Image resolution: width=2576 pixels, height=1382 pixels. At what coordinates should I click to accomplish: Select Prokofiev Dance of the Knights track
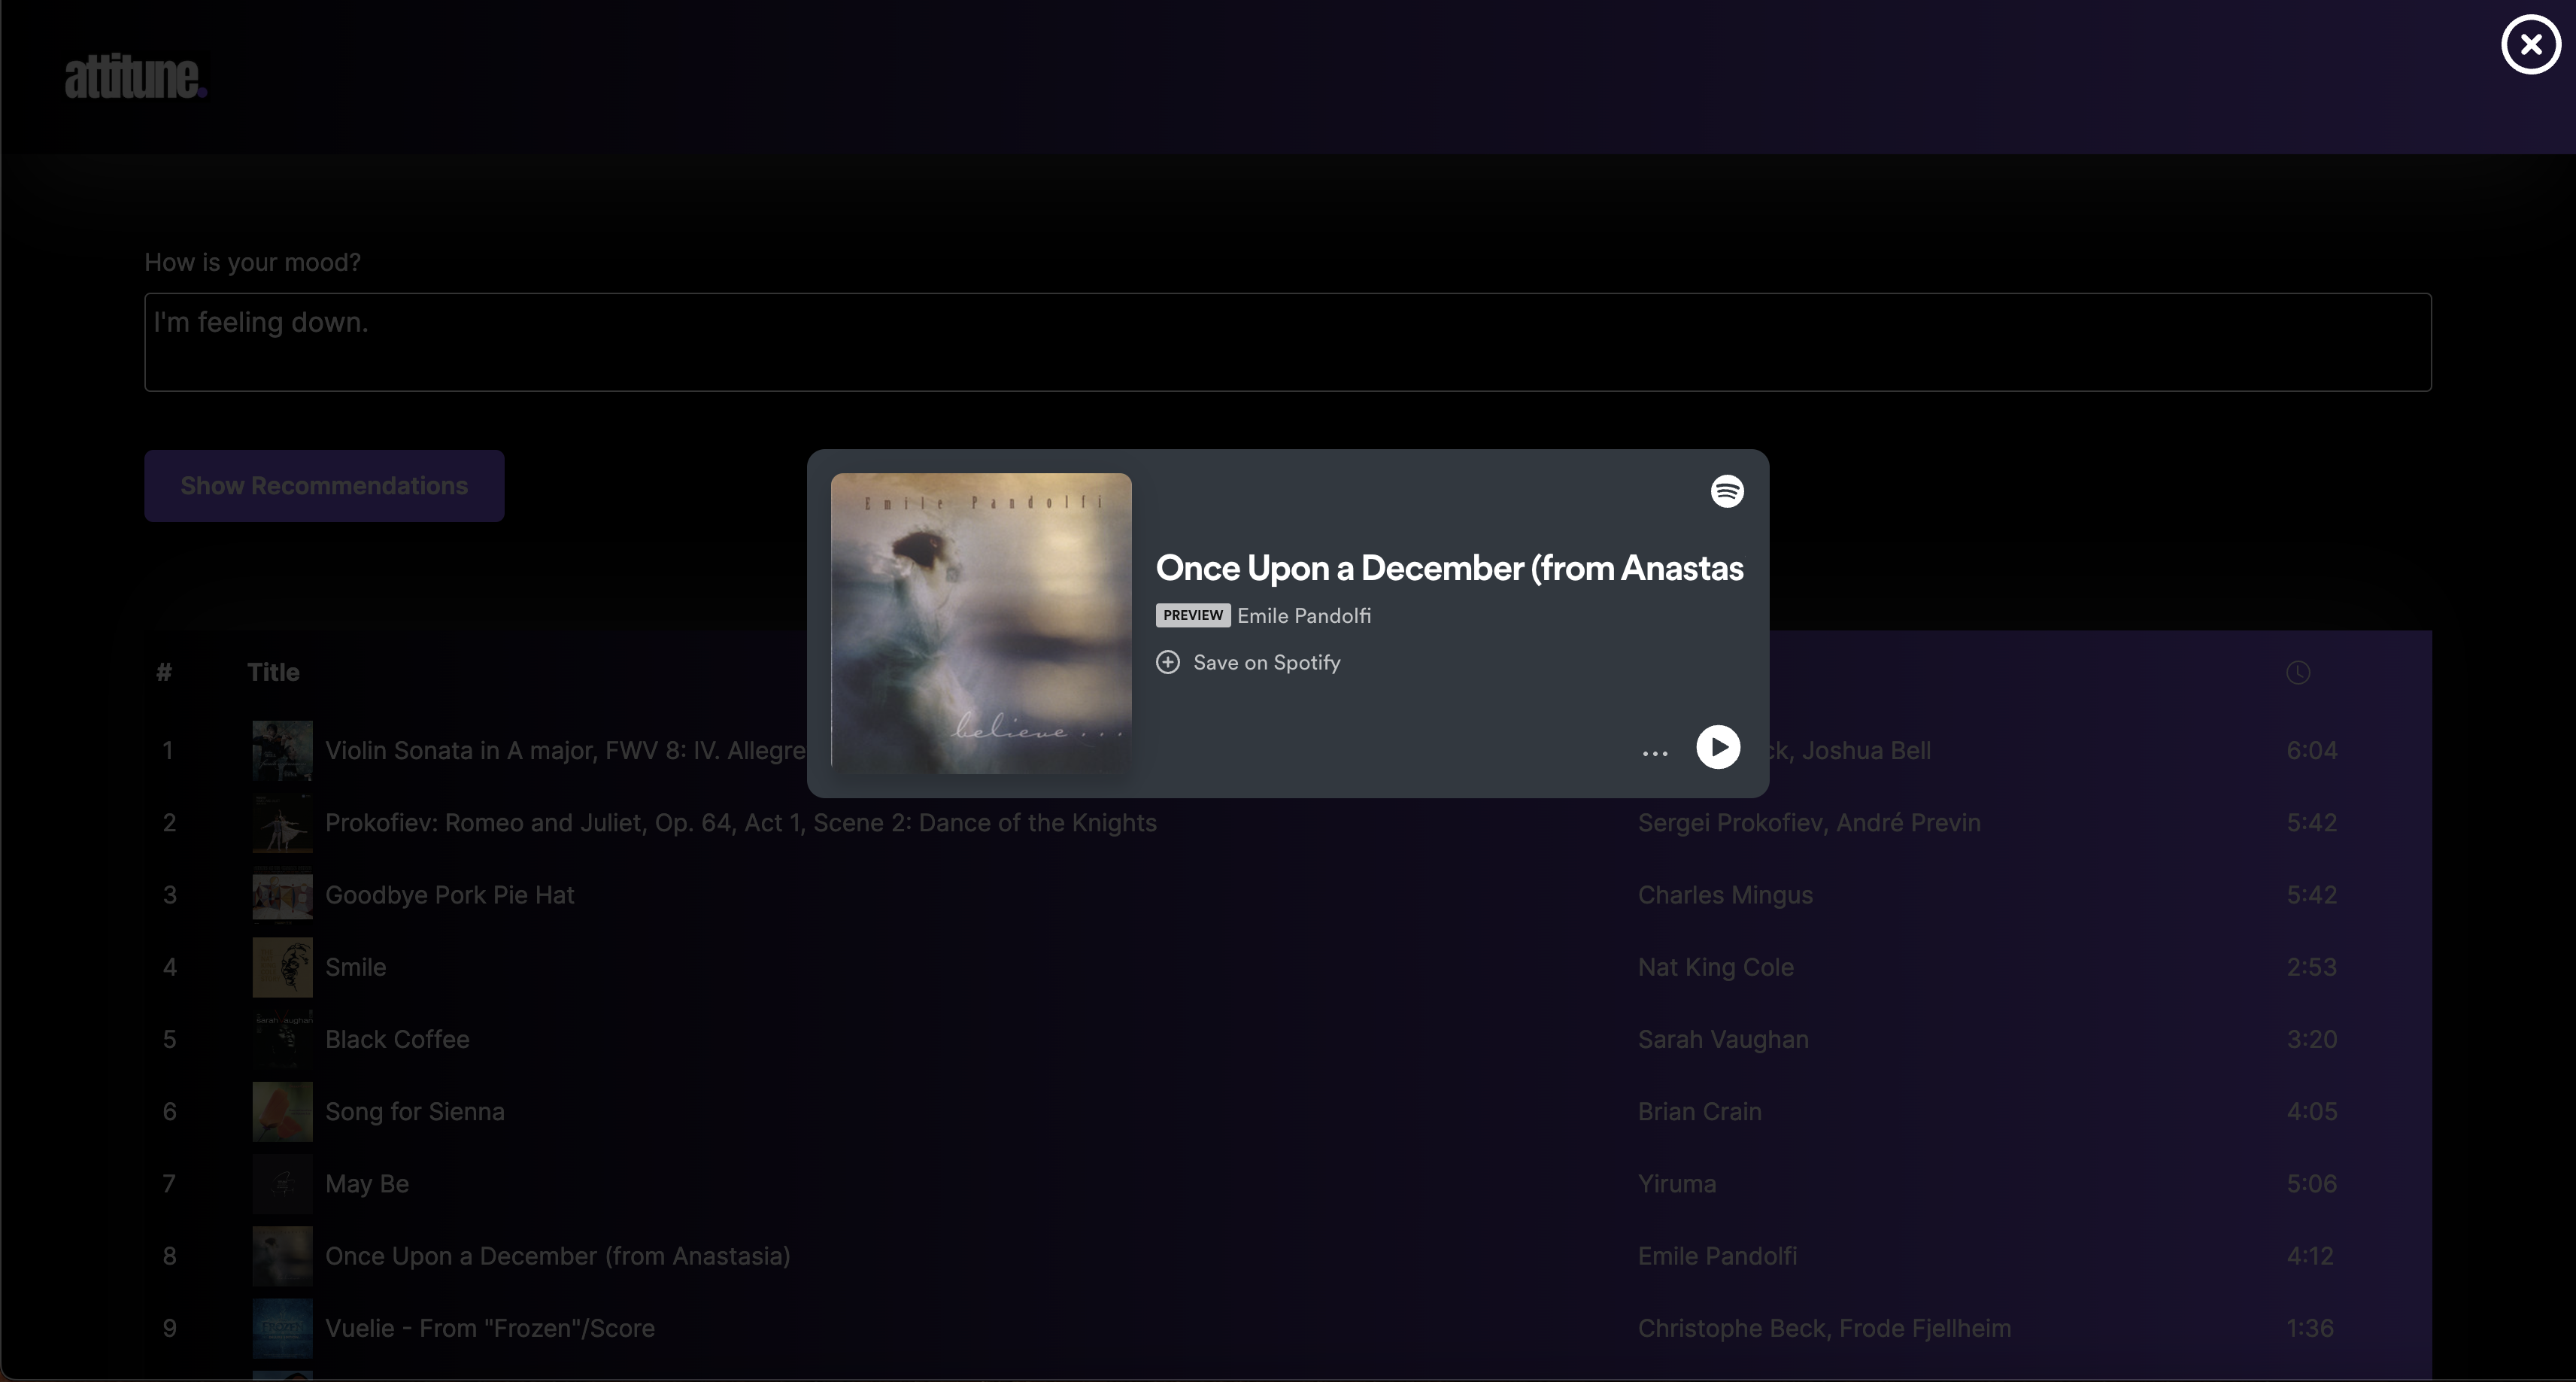tap(740, 823)
